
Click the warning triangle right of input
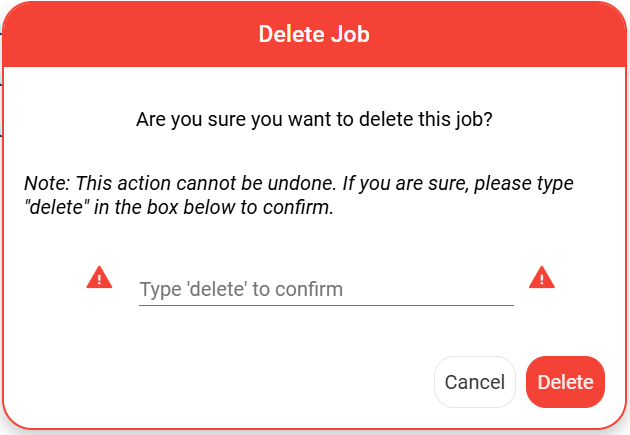pos(542,278)
